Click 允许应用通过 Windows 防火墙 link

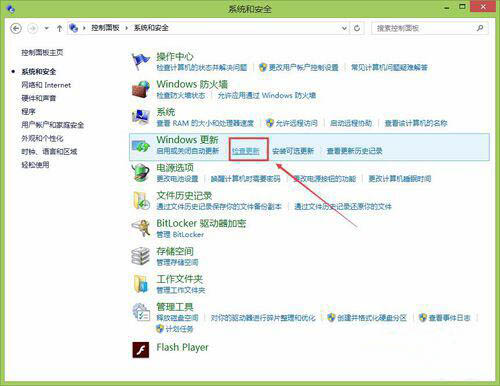click(267, 95)
